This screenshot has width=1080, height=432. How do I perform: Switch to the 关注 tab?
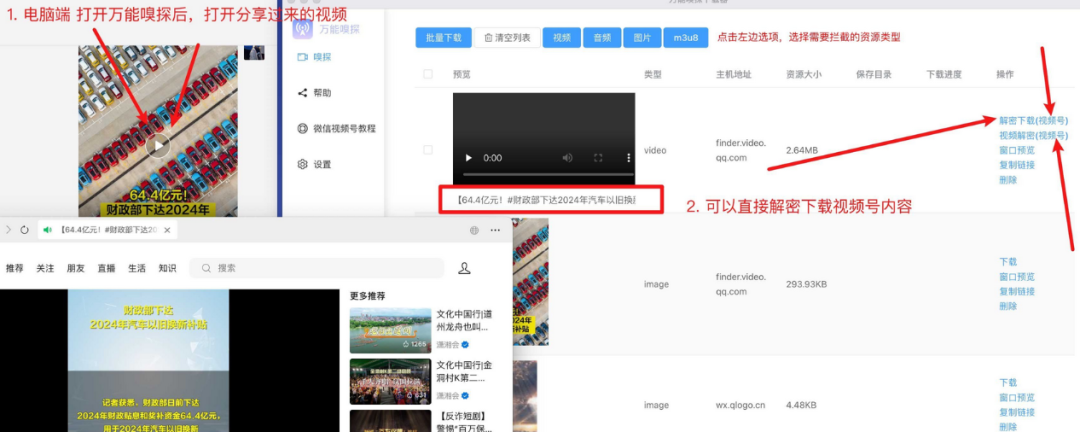pos(45,268)
